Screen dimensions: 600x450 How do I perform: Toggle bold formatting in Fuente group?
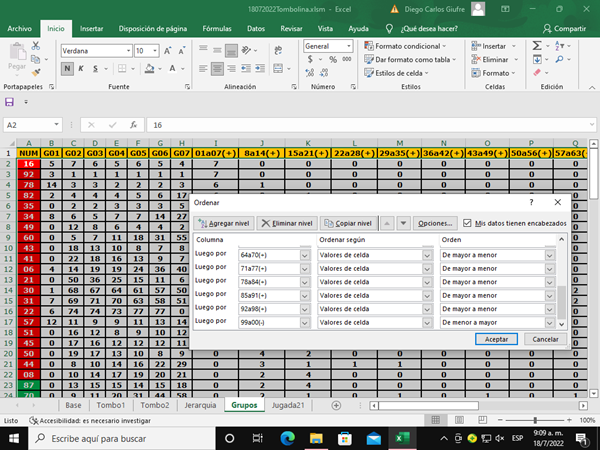click(68, 68)
